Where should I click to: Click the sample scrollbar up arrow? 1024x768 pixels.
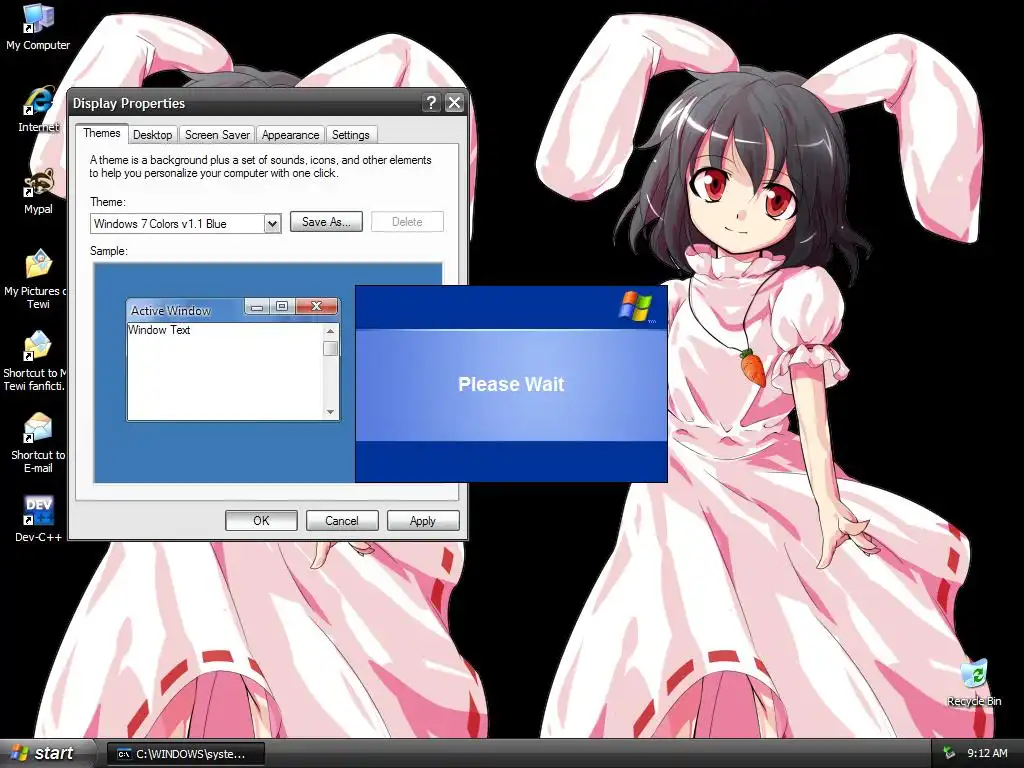[330, 331]
